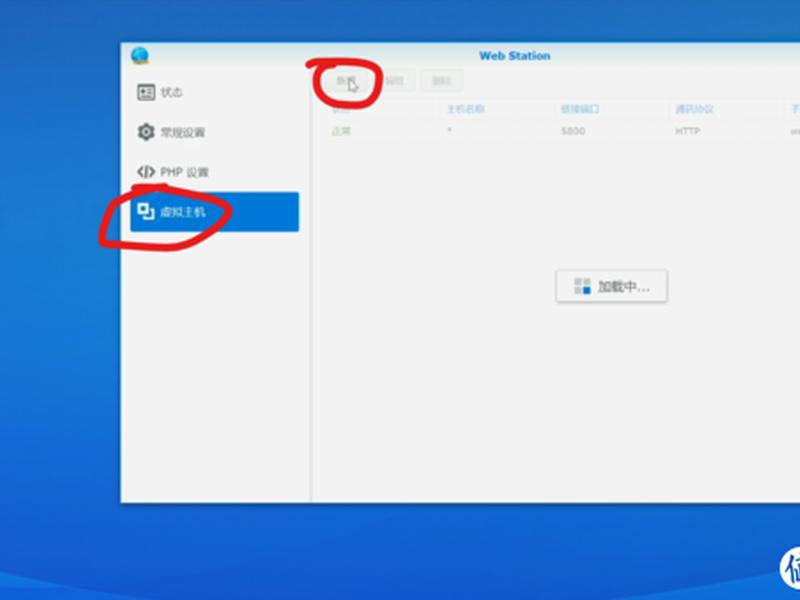800x600 pixels.
Task: Click the 新增 create button in toolbar
Action: [x=346, y=81]
